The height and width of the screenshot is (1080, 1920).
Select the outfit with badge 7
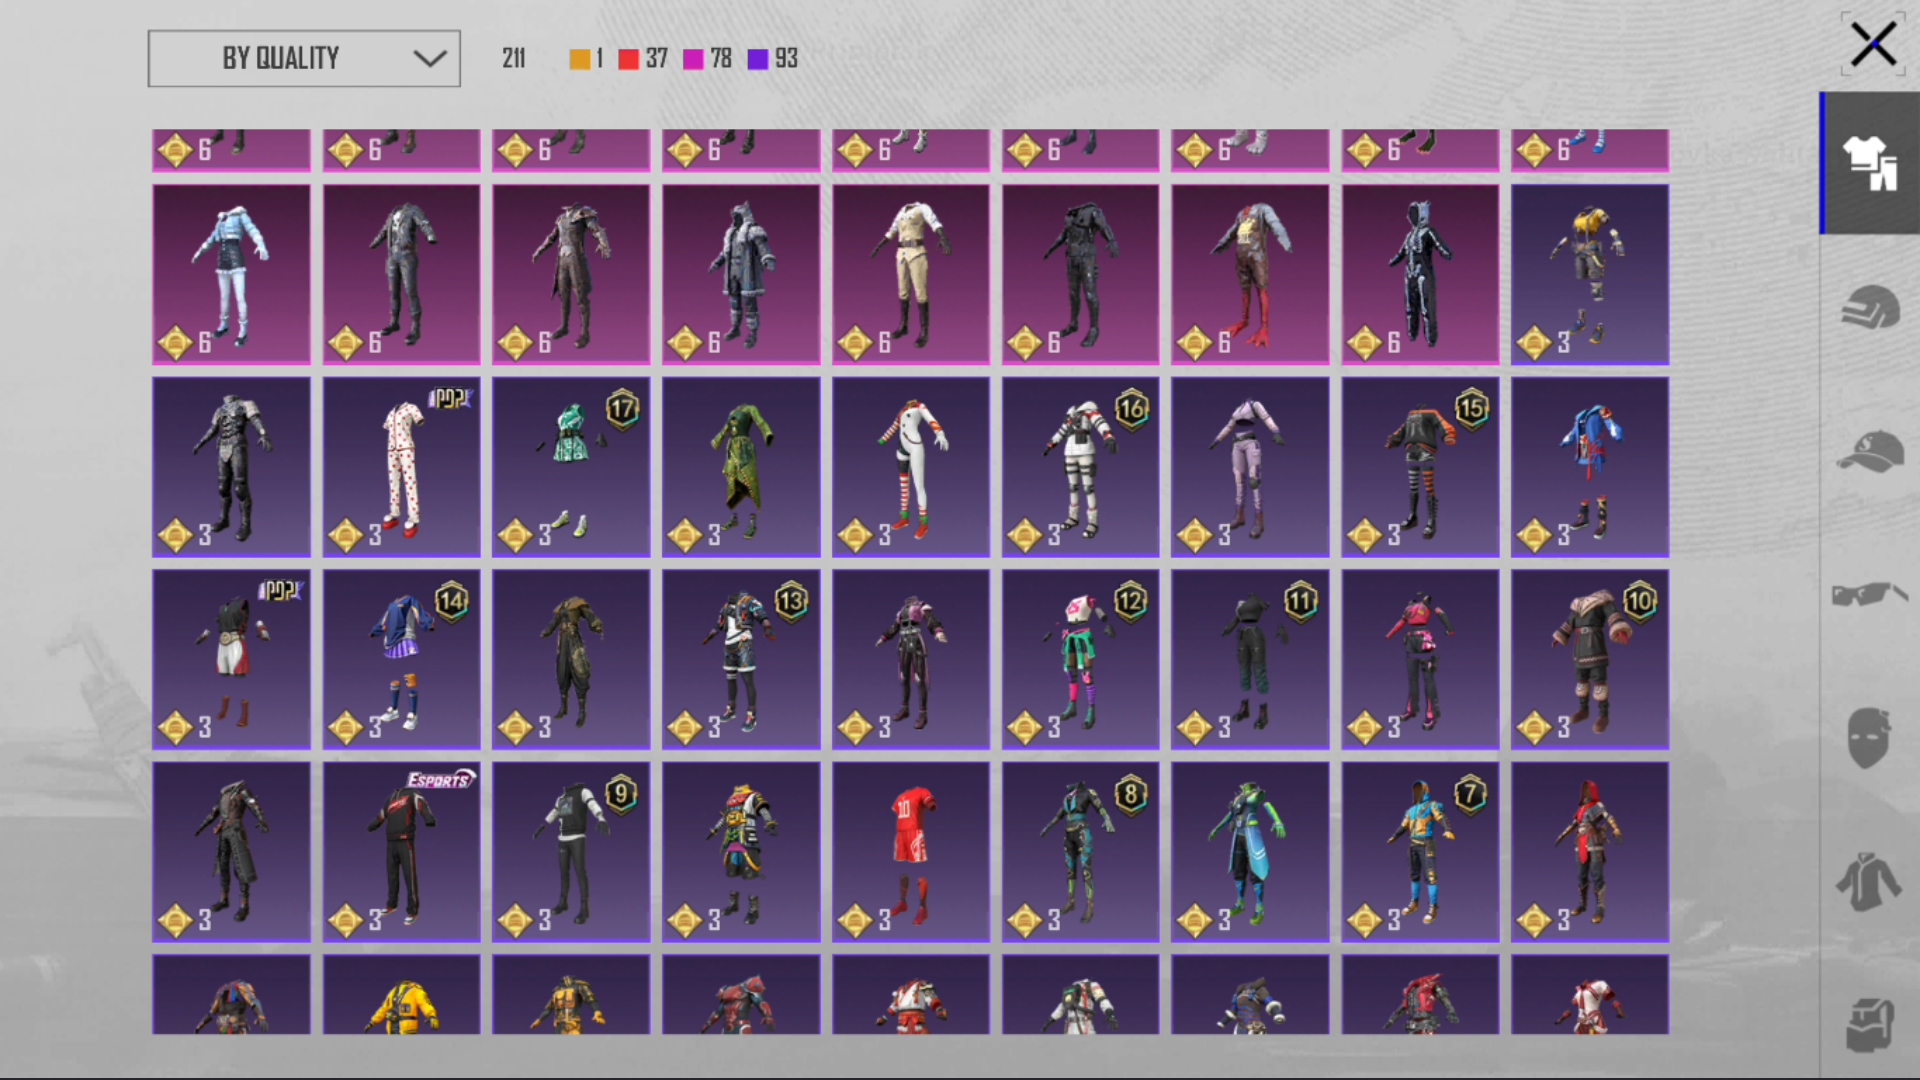point(1420,852)
